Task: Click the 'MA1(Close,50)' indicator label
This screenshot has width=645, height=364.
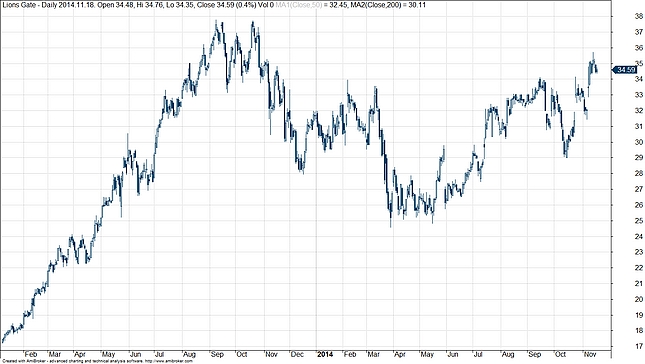Action: (x=299, y=5)
